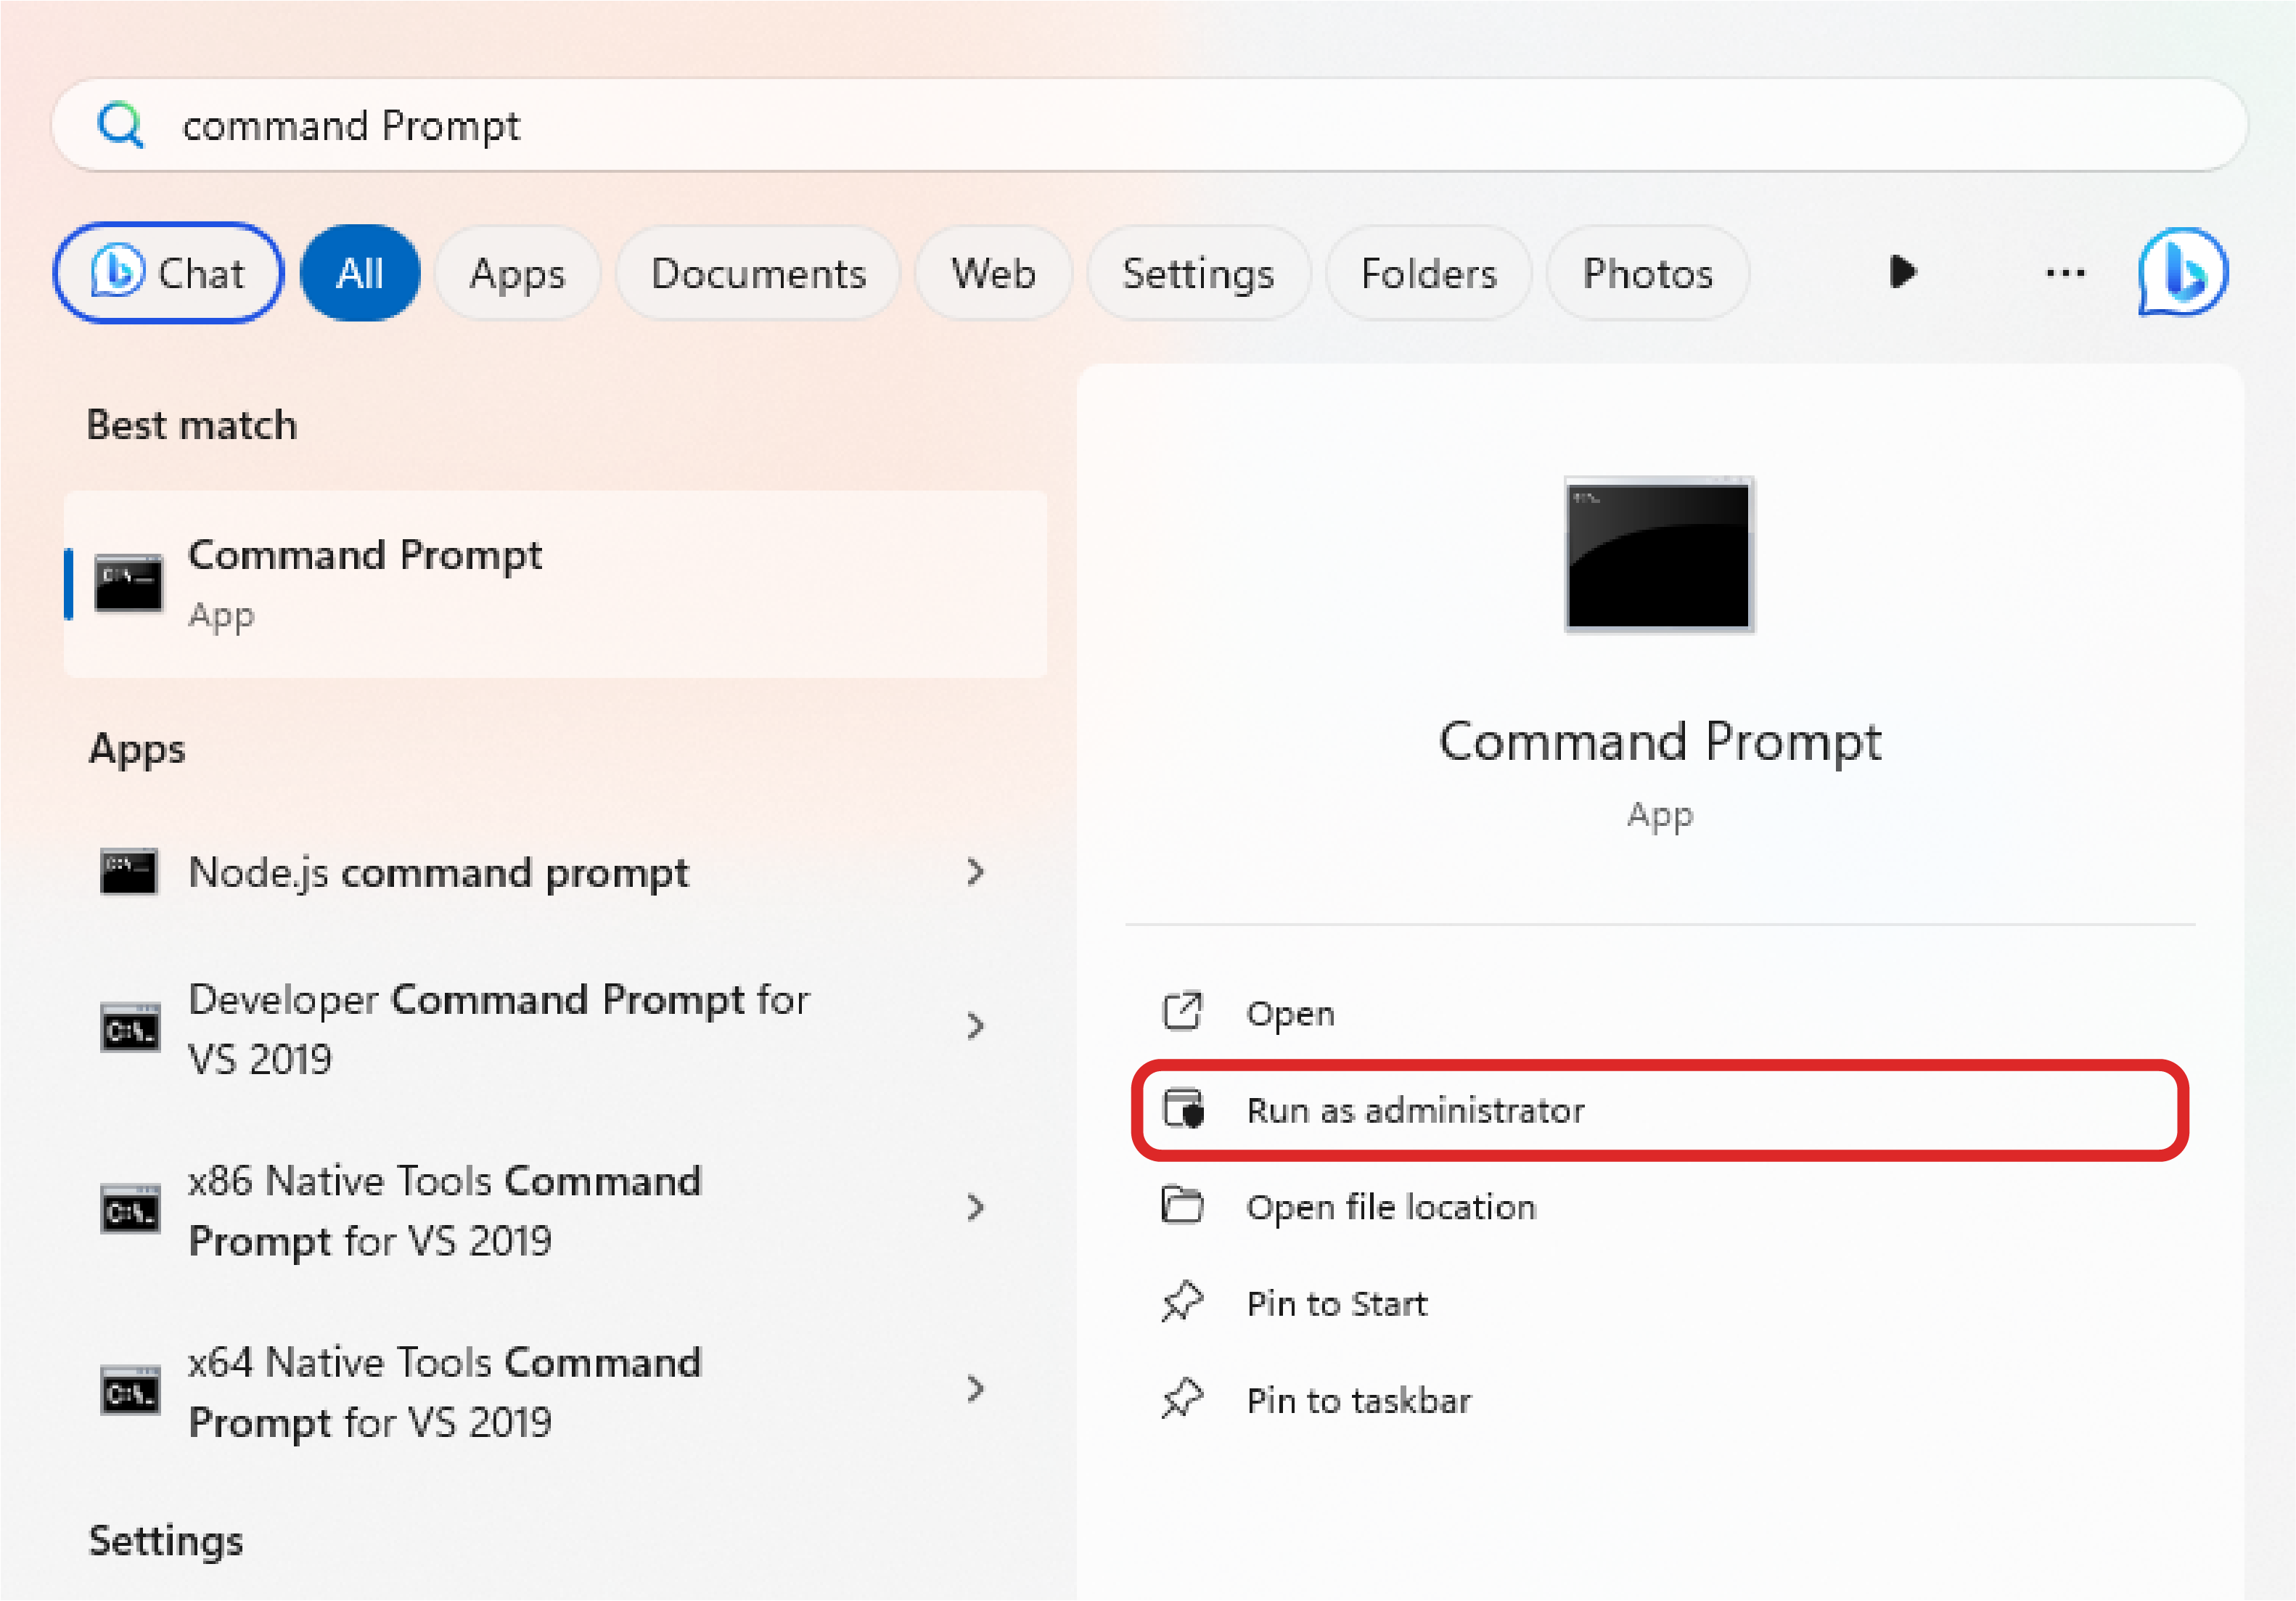Click the Command Prompt title in preview pane
Screen dimensions: 2296x1601
(1660, 742)
